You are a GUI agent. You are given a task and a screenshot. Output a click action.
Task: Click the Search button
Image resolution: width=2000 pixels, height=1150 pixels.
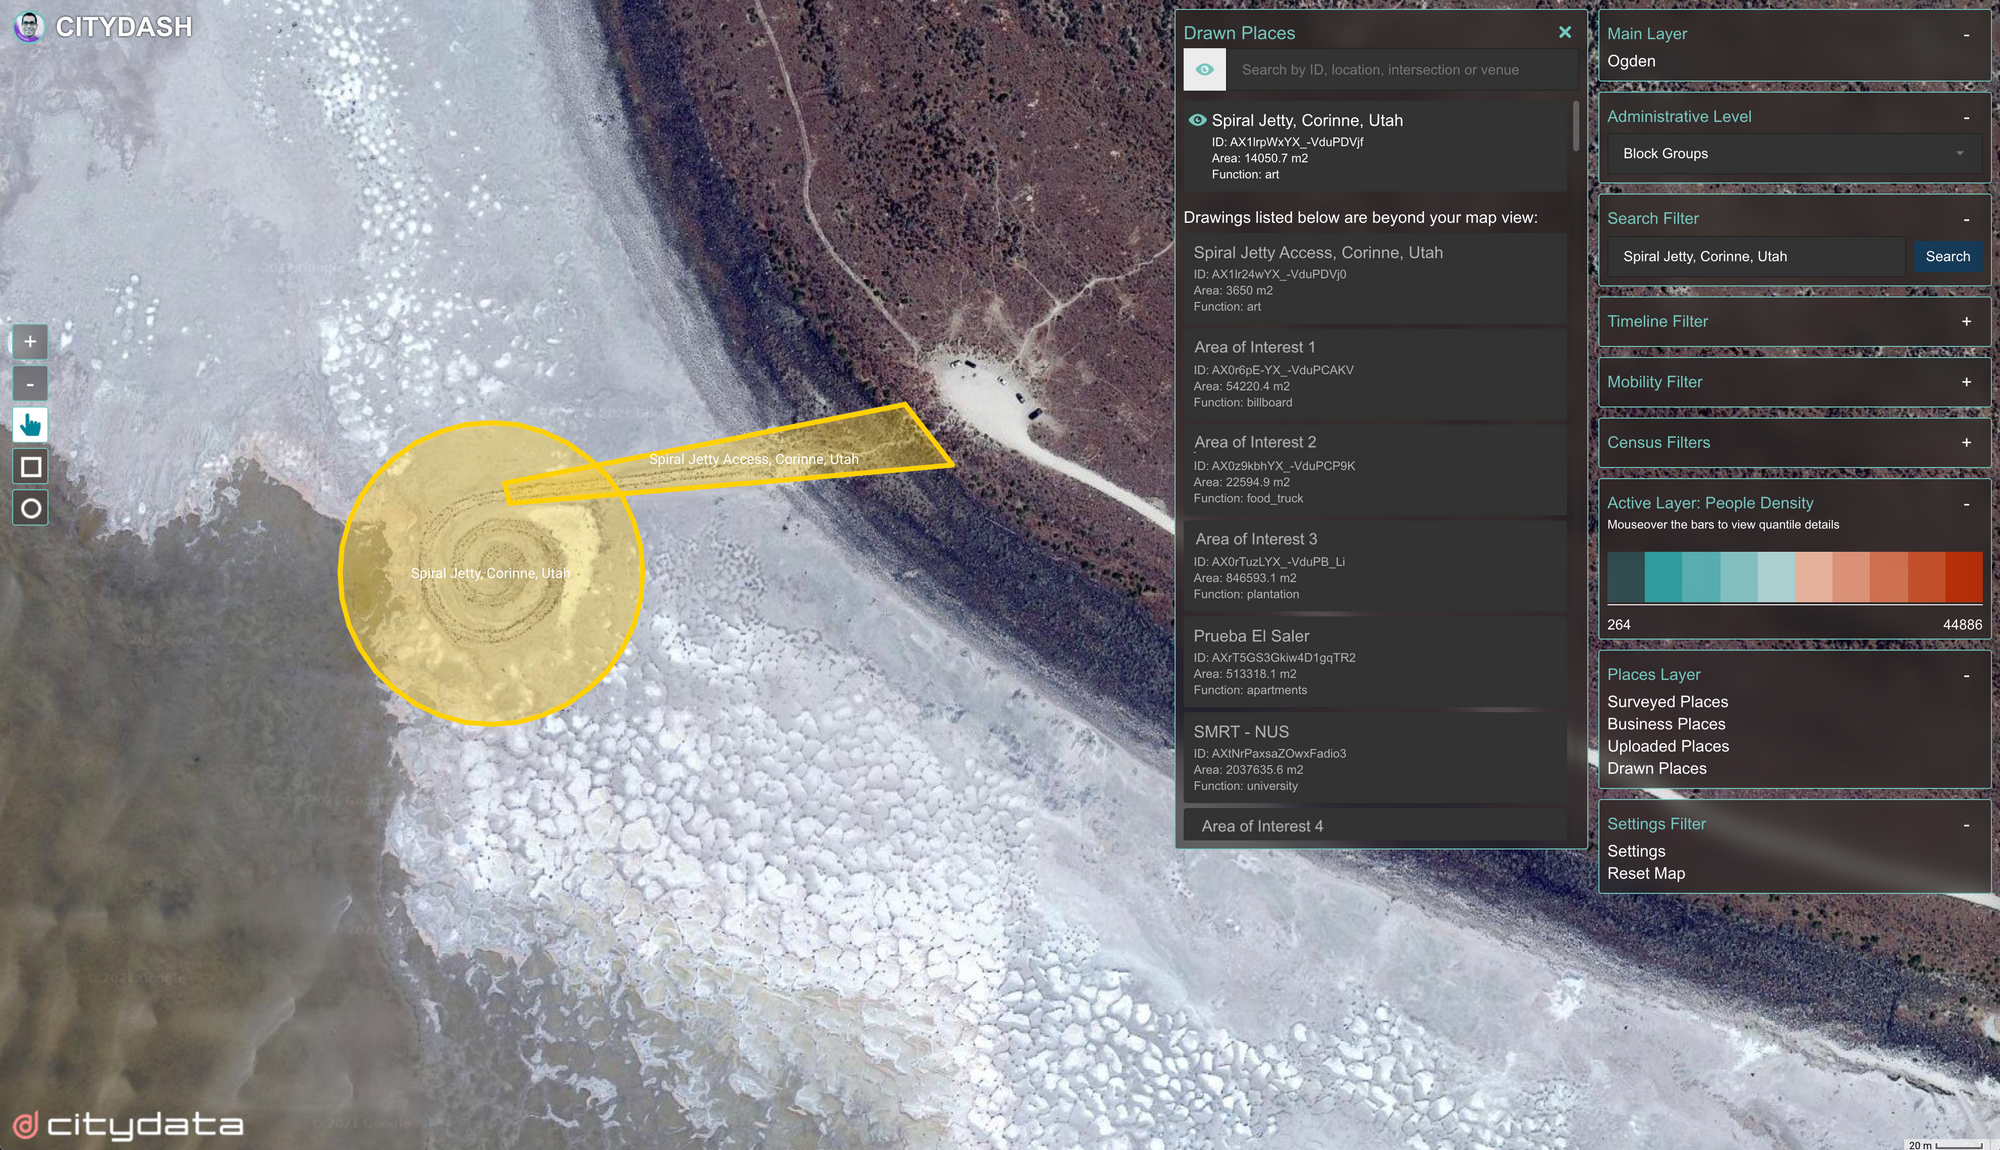[1947, 257]
